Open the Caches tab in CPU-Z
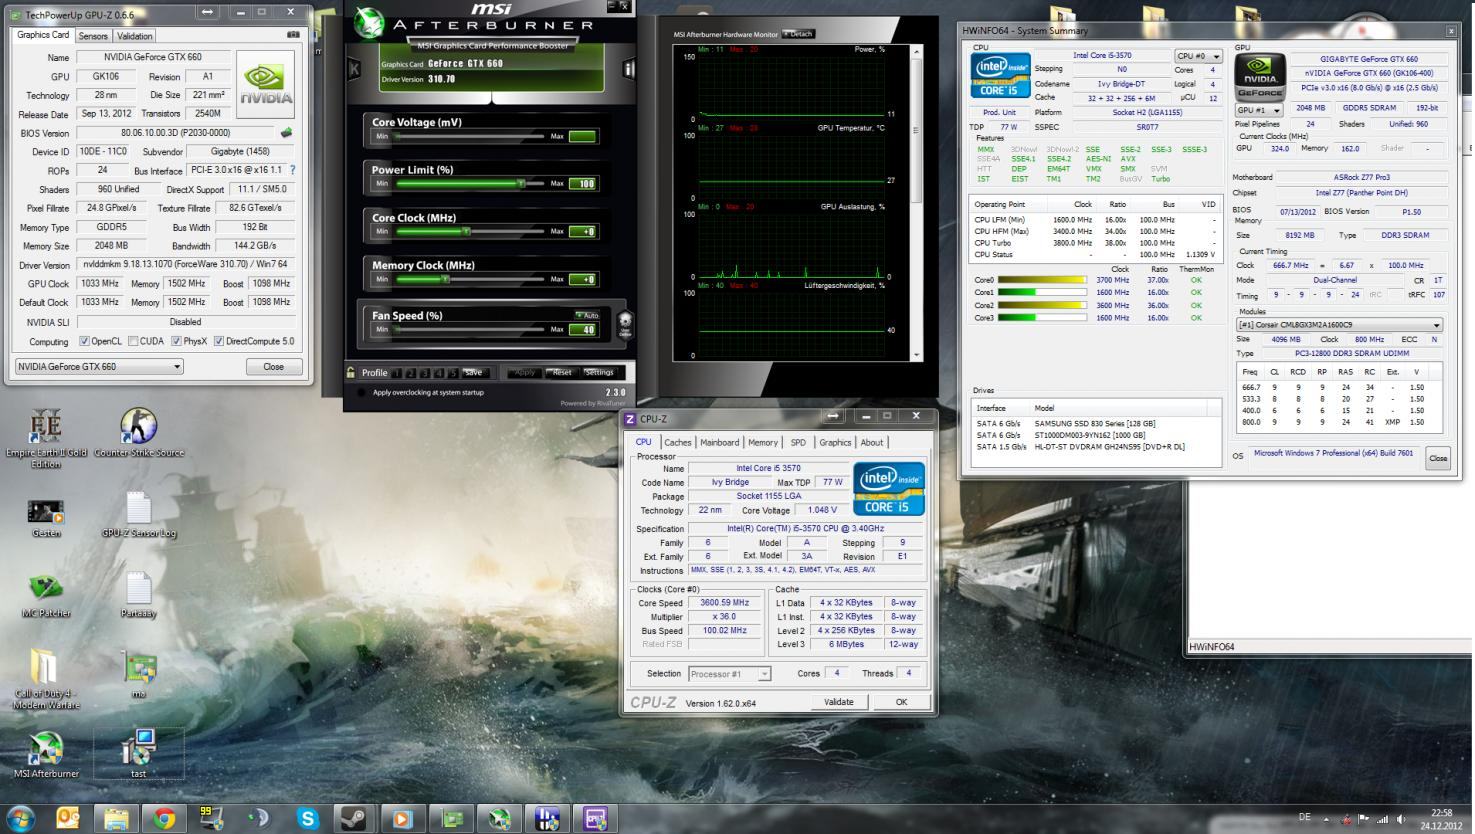This screenshot has width=1475, height=834. (677, 442)
